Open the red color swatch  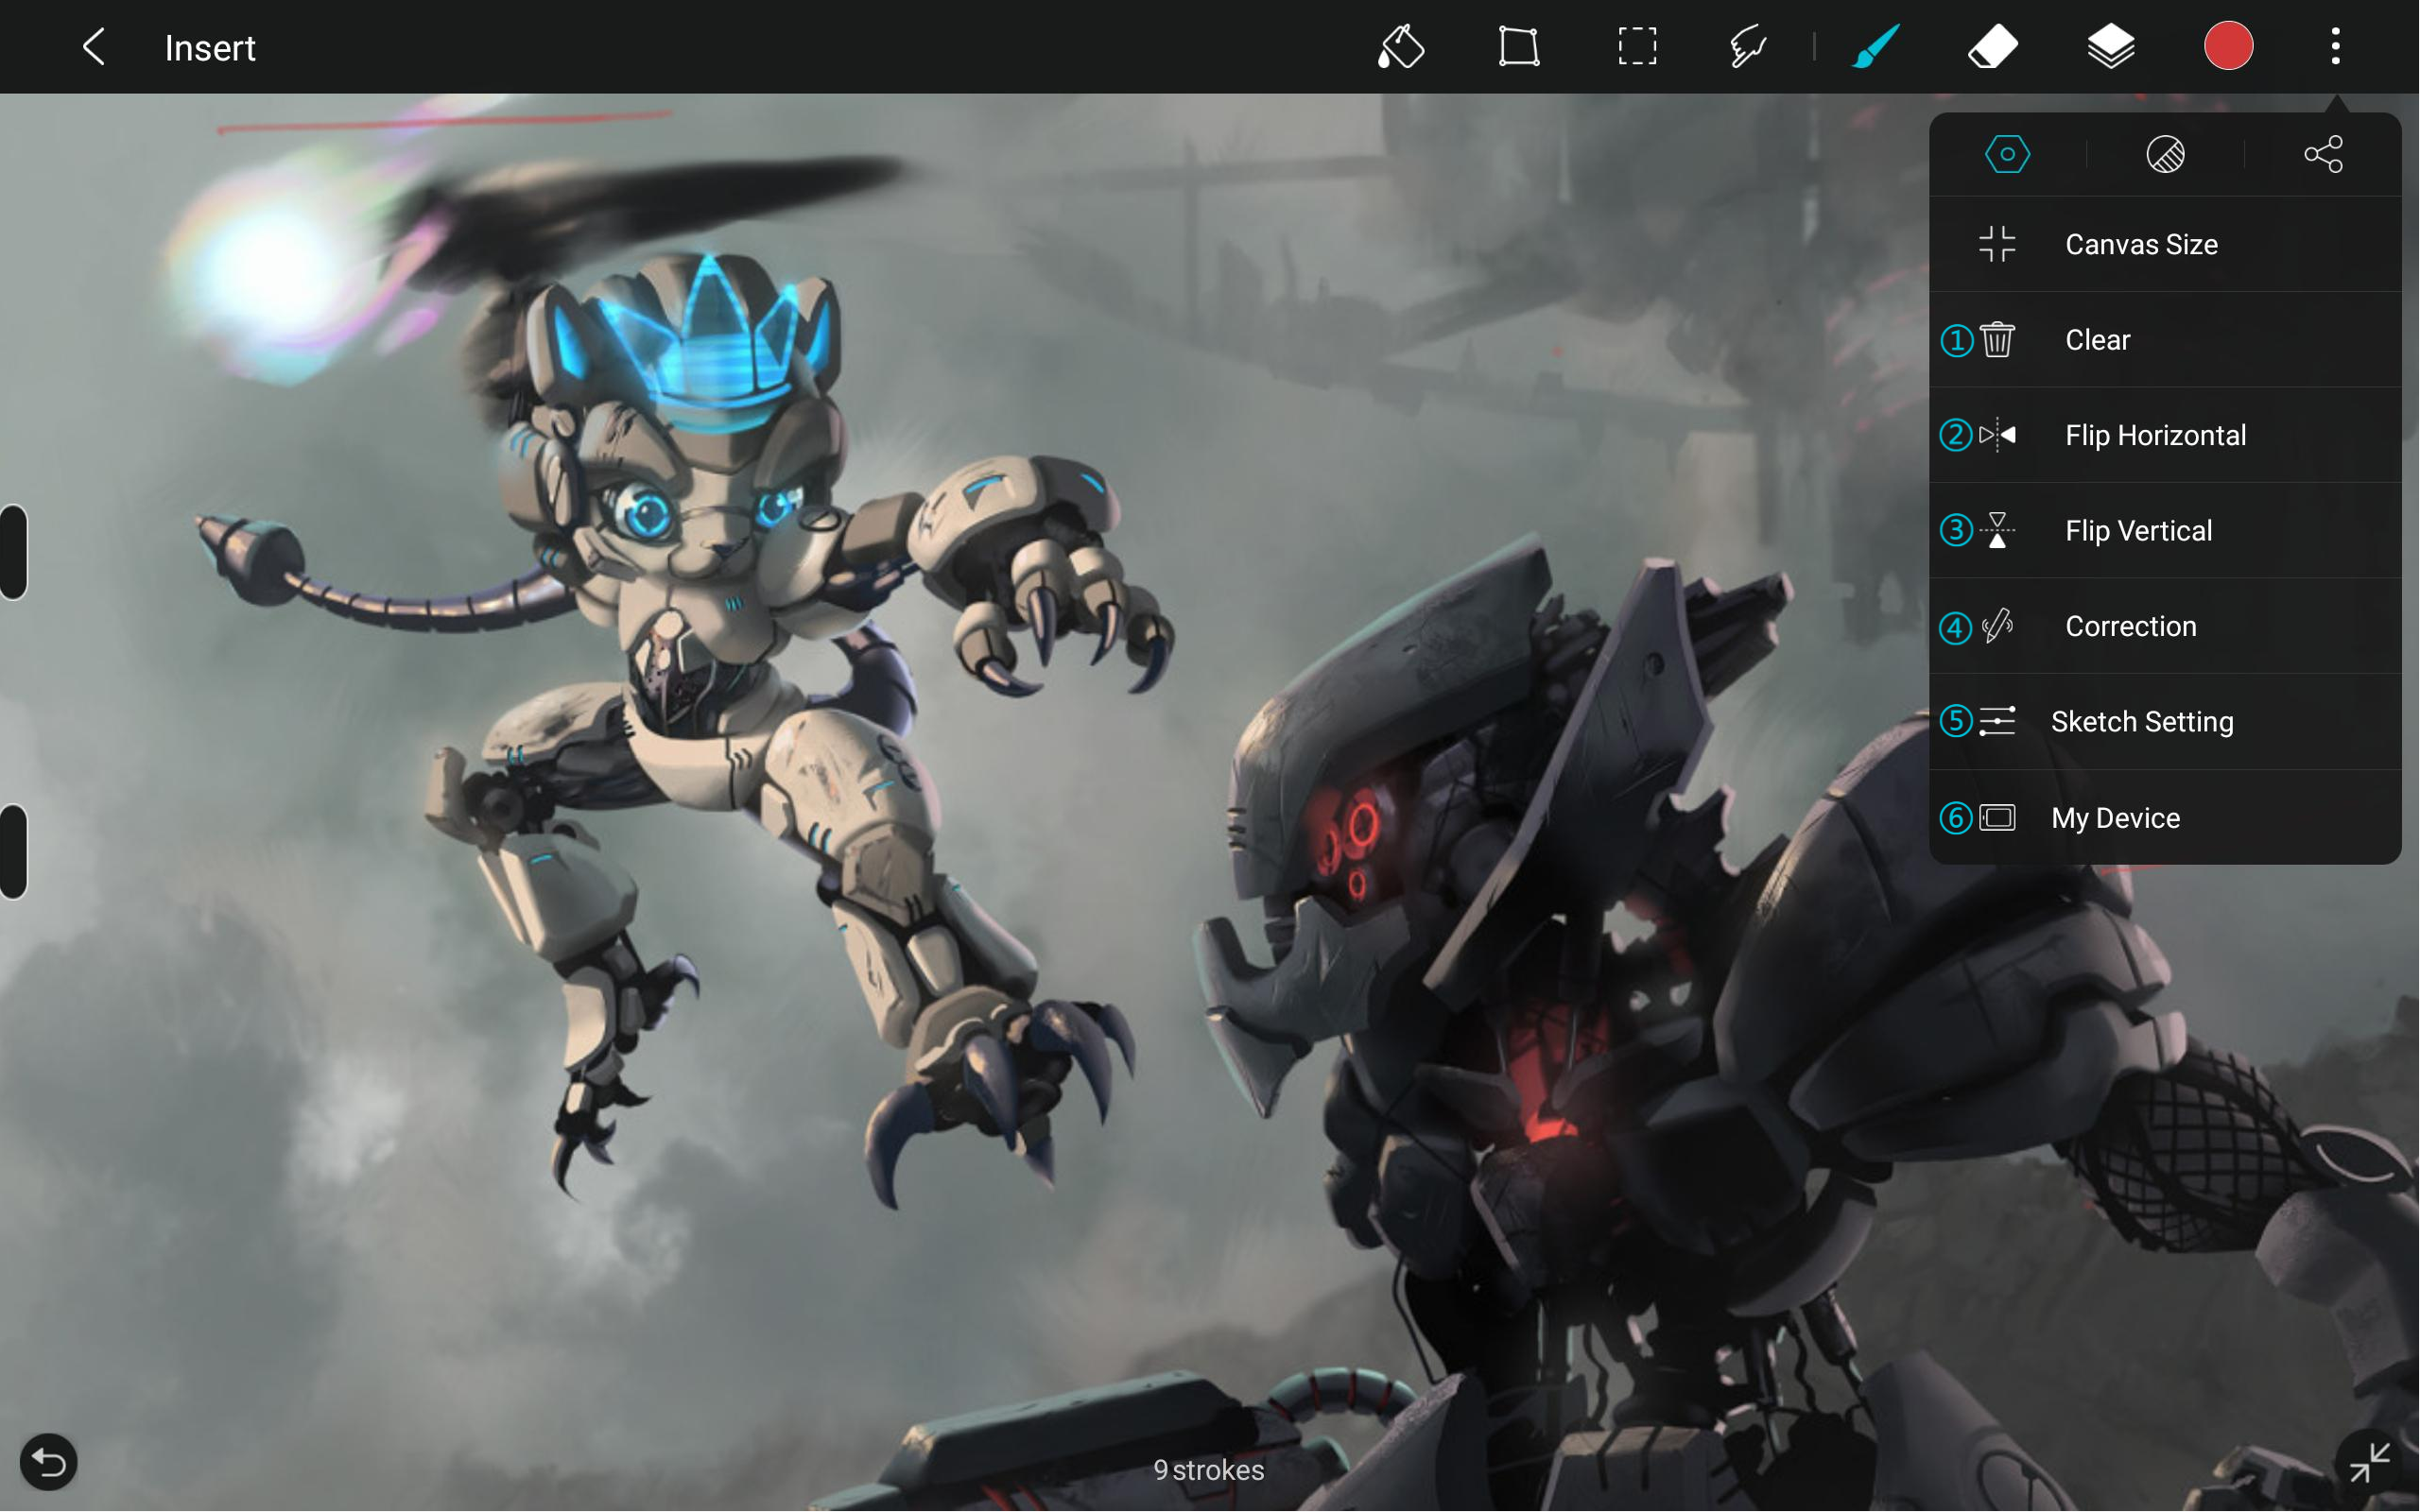(2228, 47)
